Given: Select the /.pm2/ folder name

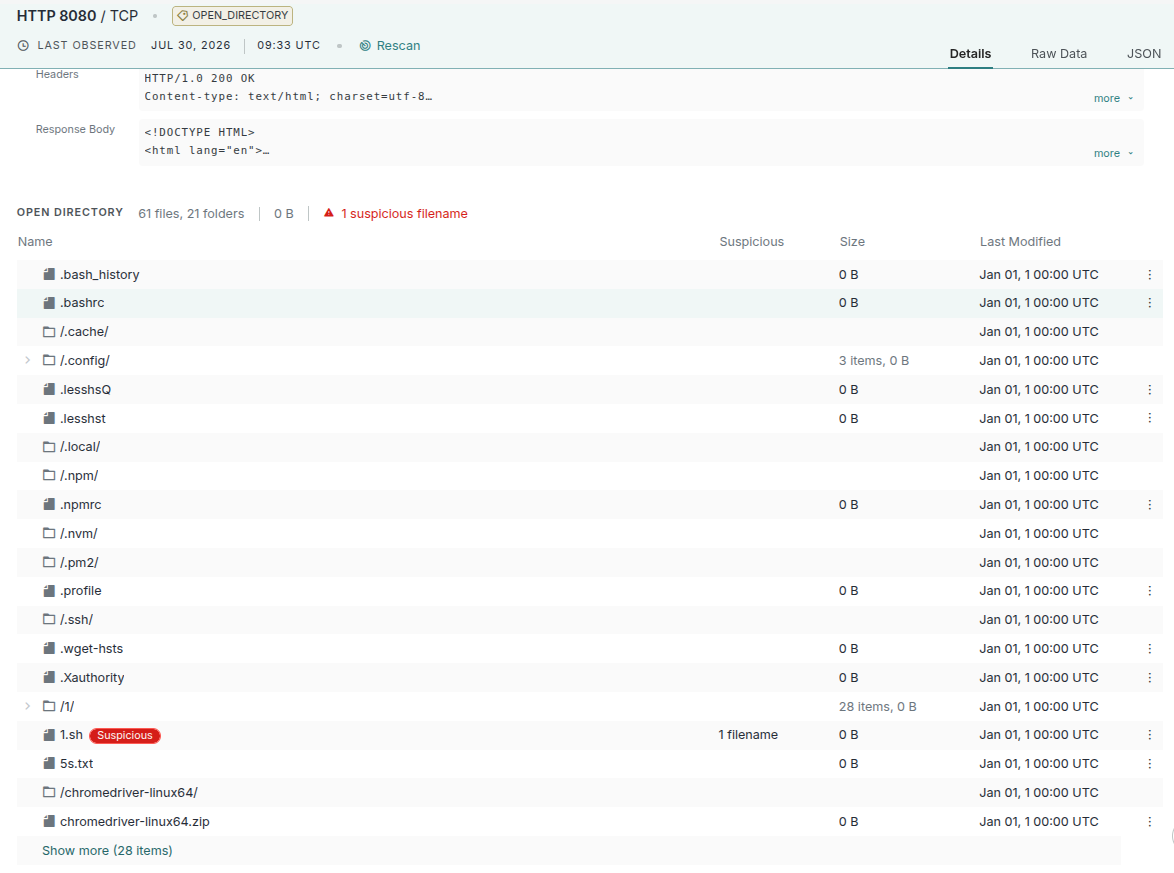Looking at the screenshot, I should tap(79, 562).
